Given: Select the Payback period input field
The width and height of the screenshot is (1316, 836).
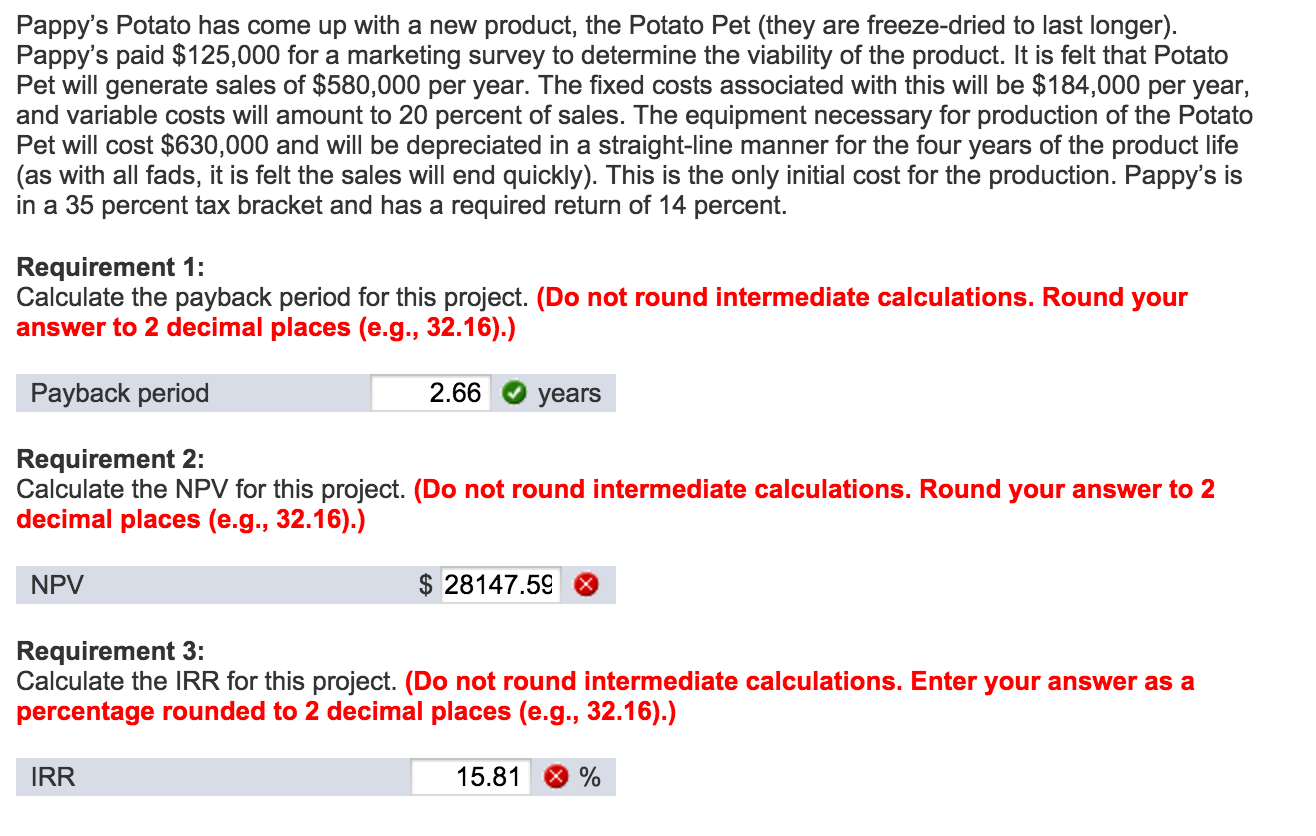Looking at the screenshot, I should click(x=430, y=393).
